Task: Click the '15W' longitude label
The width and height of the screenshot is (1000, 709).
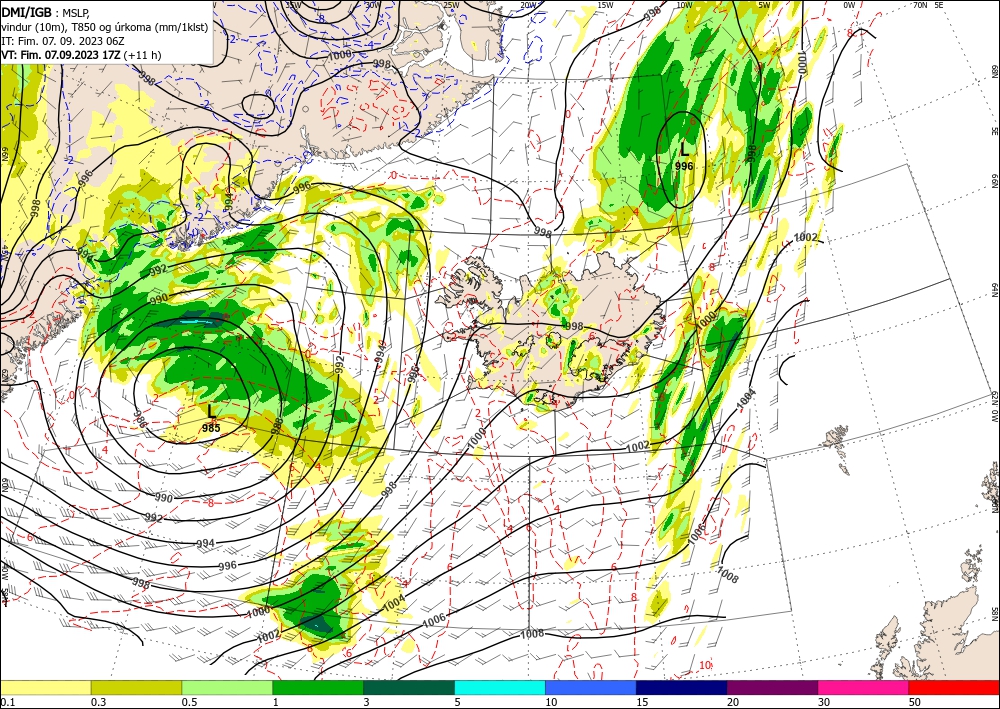Action: (606, 5)
